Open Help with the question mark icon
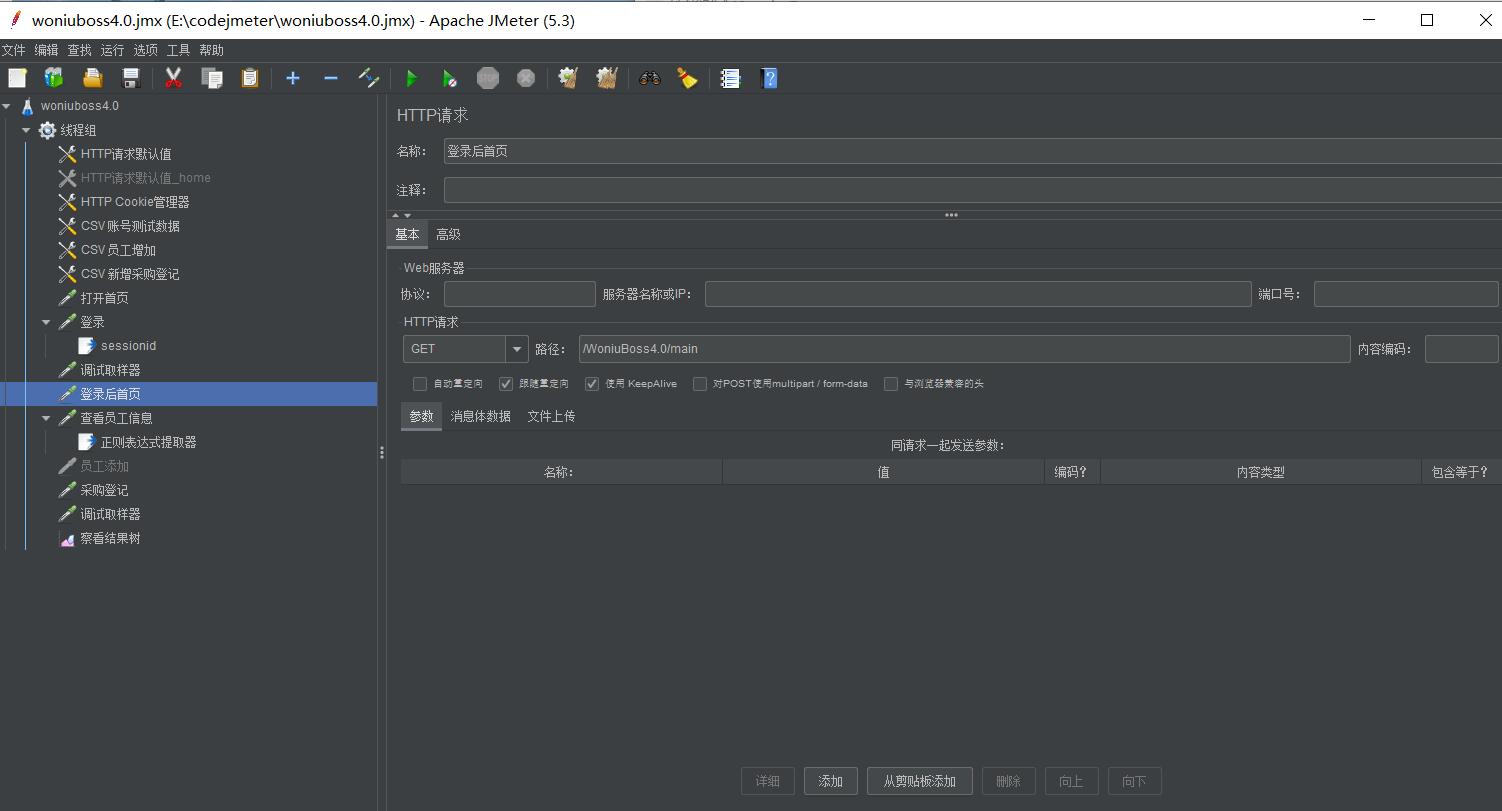This screenshot has width=1502, height=811. [768, 78]
